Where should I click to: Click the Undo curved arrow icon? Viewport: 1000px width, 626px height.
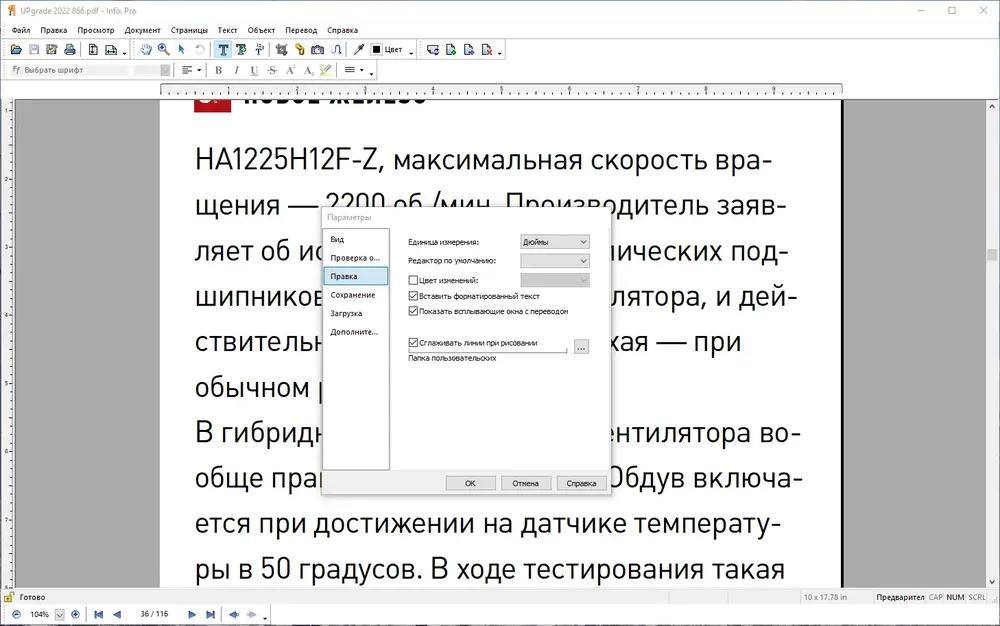tap(200, 50)
